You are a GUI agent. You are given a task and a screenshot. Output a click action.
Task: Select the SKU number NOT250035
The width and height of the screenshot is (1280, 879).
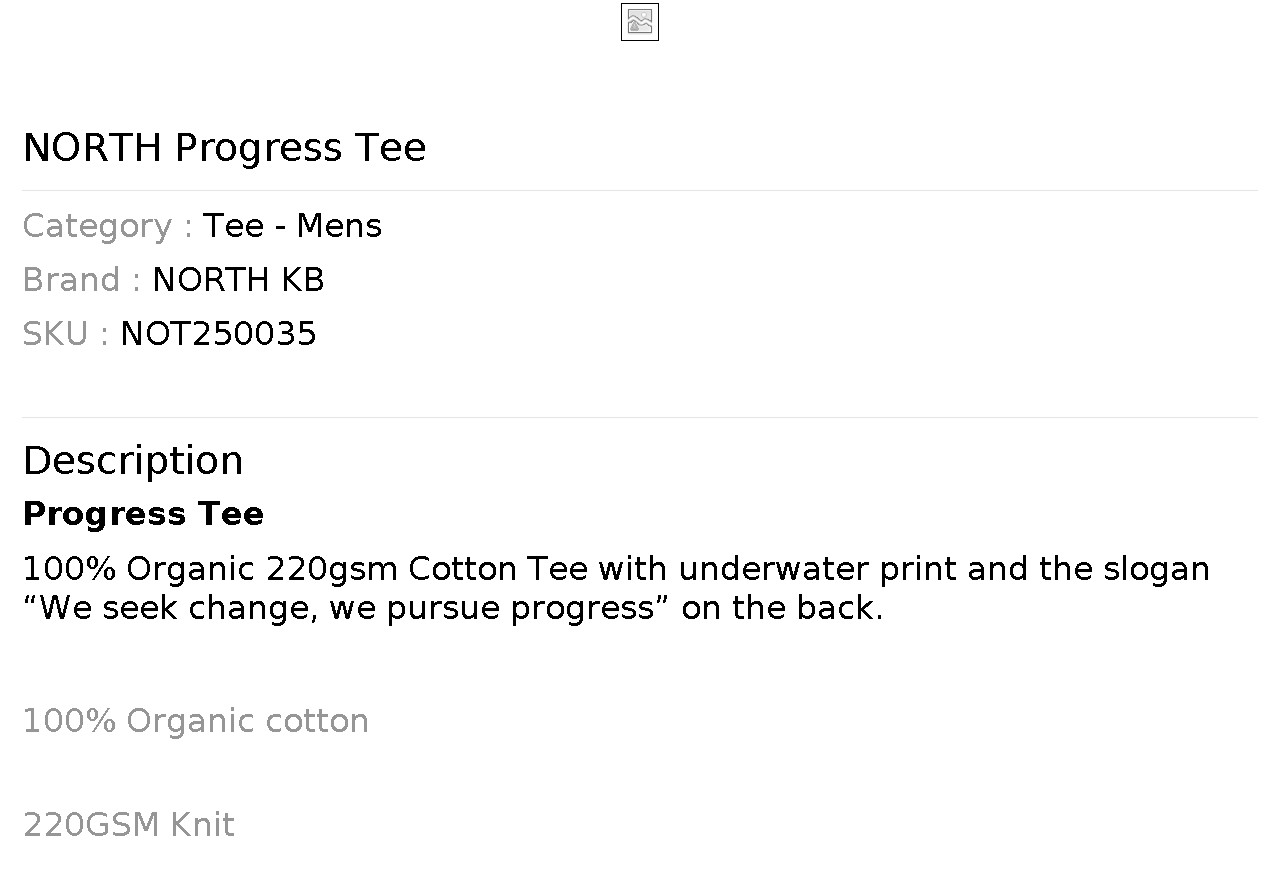pyautogui.click(x=218, y=334)
